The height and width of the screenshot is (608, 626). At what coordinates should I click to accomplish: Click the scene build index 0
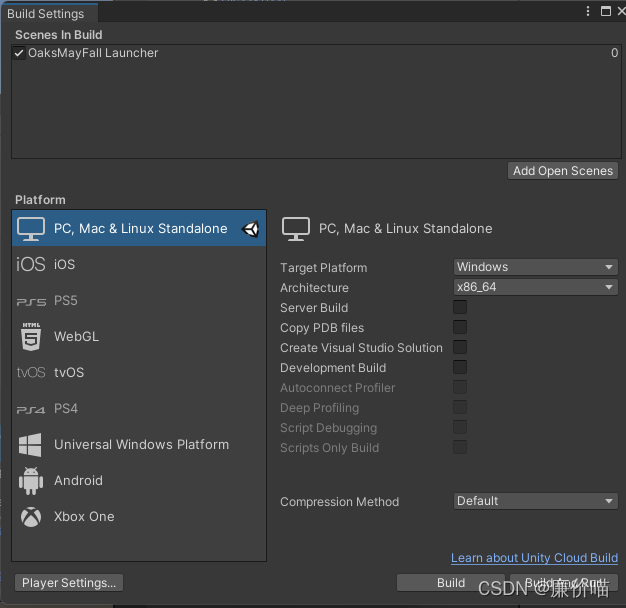[x=614, y=53]
